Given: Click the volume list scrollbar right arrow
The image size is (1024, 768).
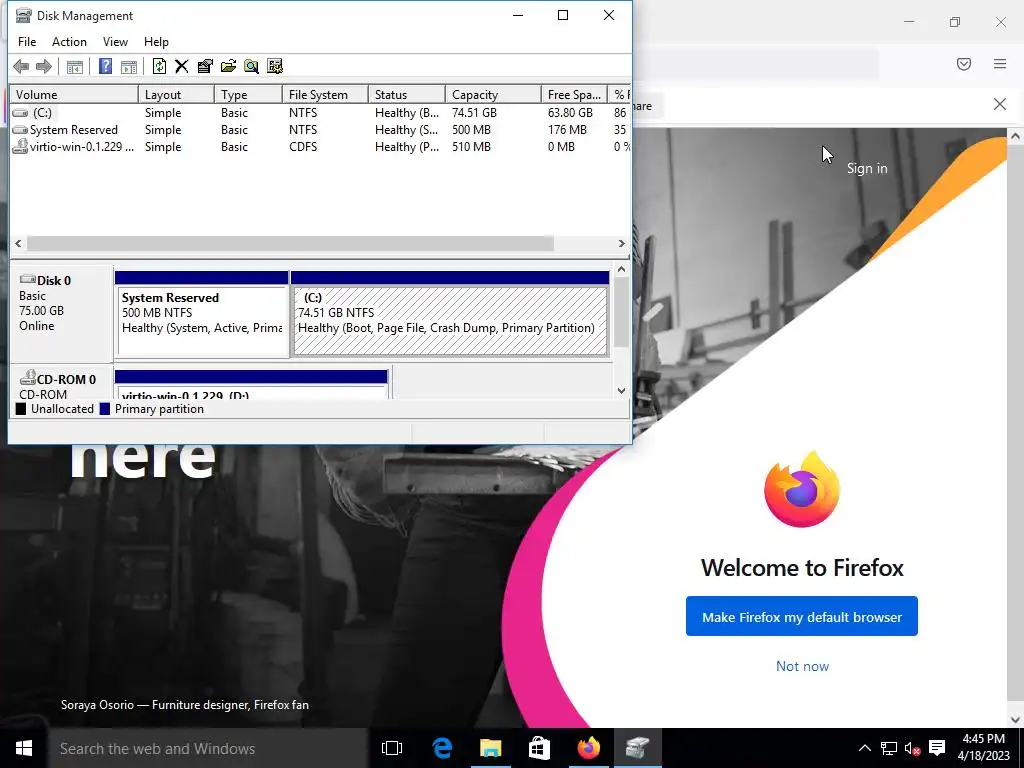Looking at the screenshot, I should [x=621, y=244].
